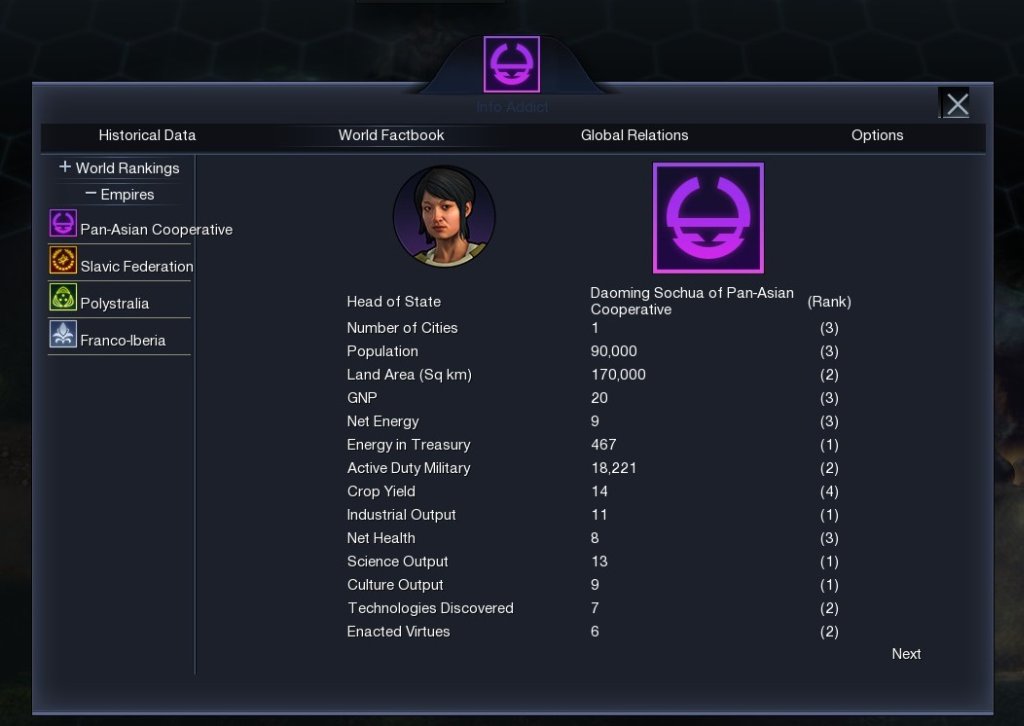Go to Next empire page
The width and height of the screenshot is (1024, 726).
tap(906, 654)
